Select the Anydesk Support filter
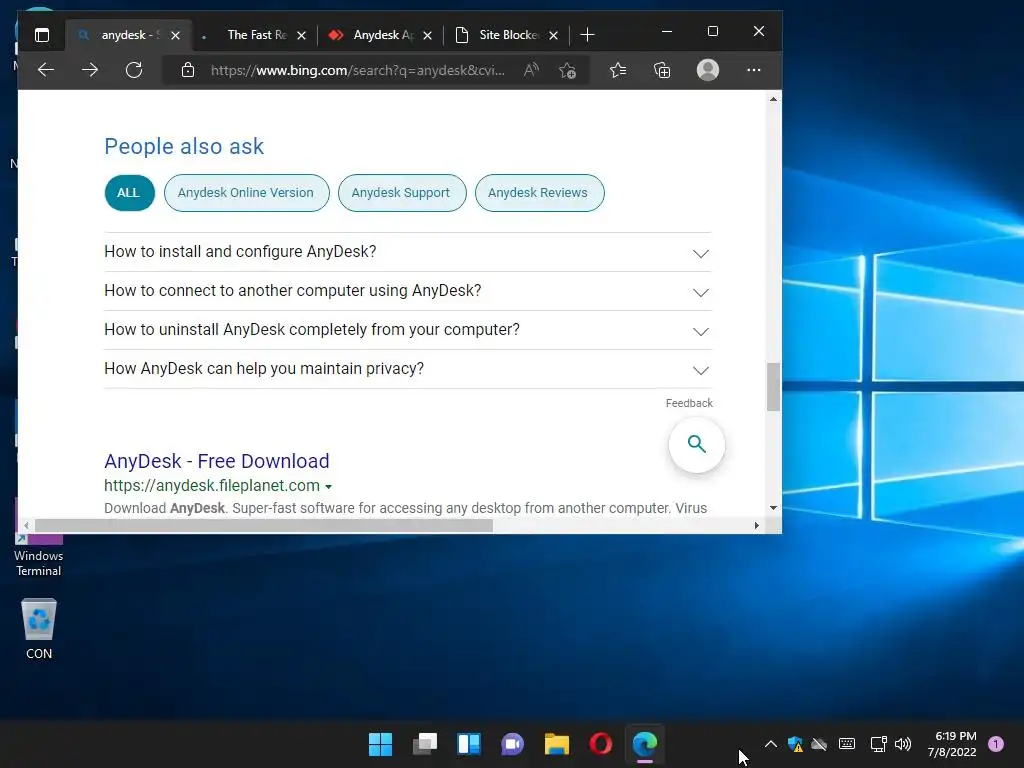 (402, 193)
